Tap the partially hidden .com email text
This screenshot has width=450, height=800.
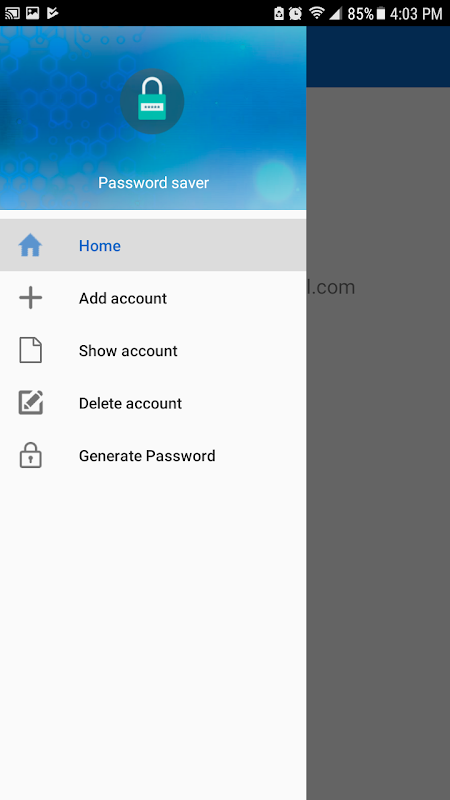(x=331, y=287)
